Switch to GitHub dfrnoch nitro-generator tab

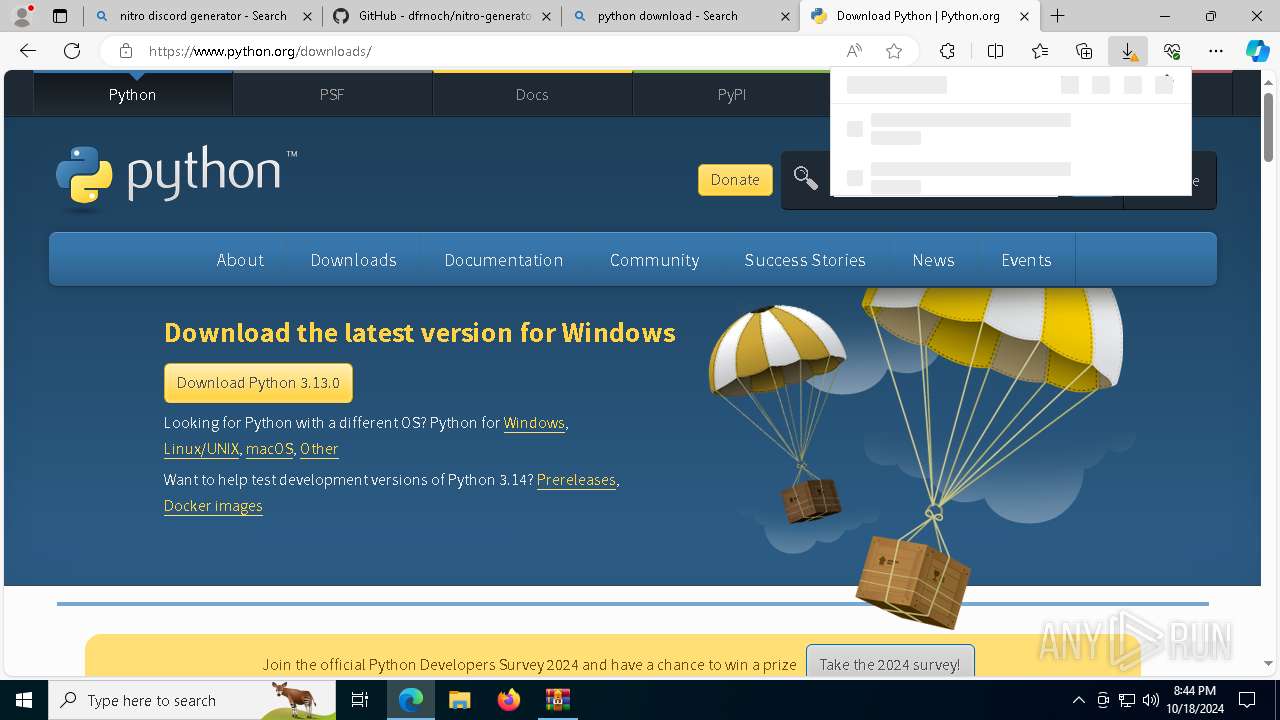[442, 16]
